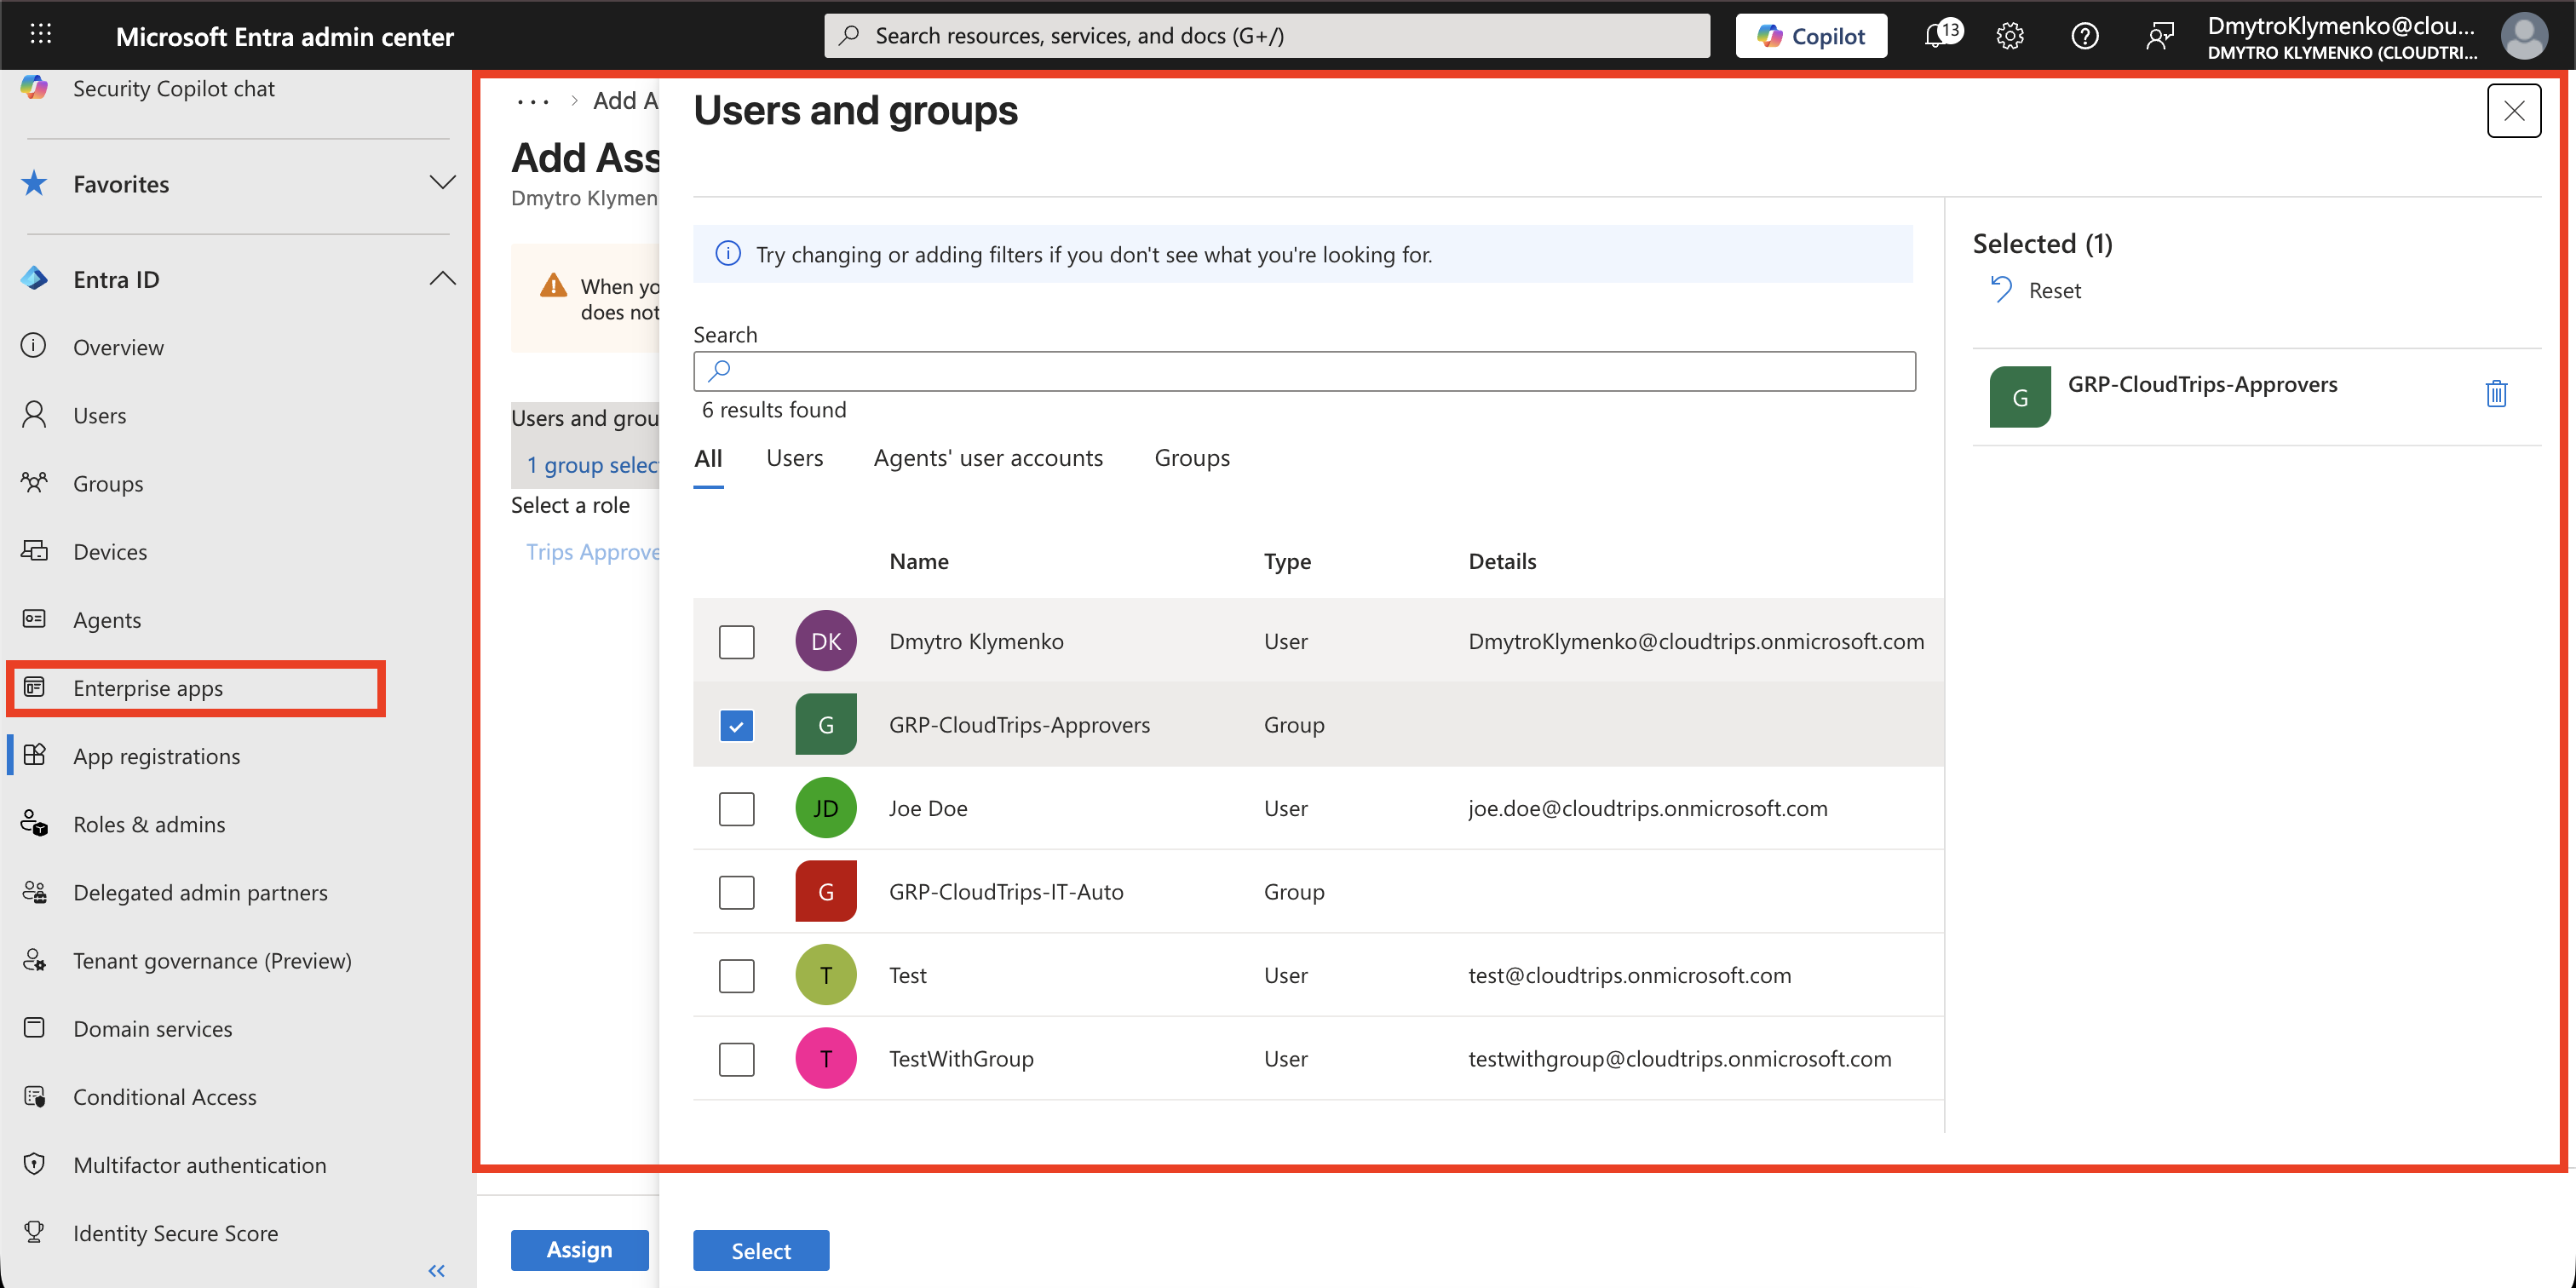Switch to the All tab
This screenshot has height=1288, width=2576.
click(x=708, y=458)
